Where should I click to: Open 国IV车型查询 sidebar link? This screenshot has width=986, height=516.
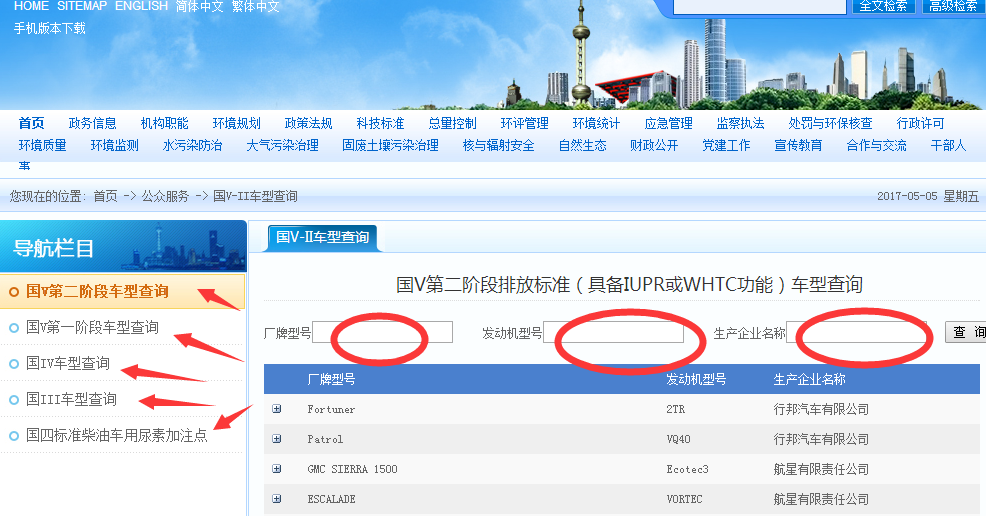[x=68, y=363]
